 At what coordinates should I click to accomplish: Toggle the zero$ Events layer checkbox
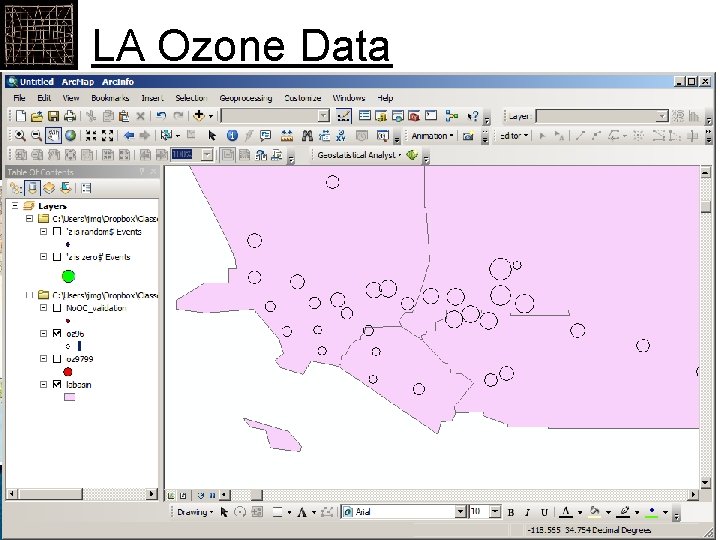pyautogui.click(x=57, y=257)
